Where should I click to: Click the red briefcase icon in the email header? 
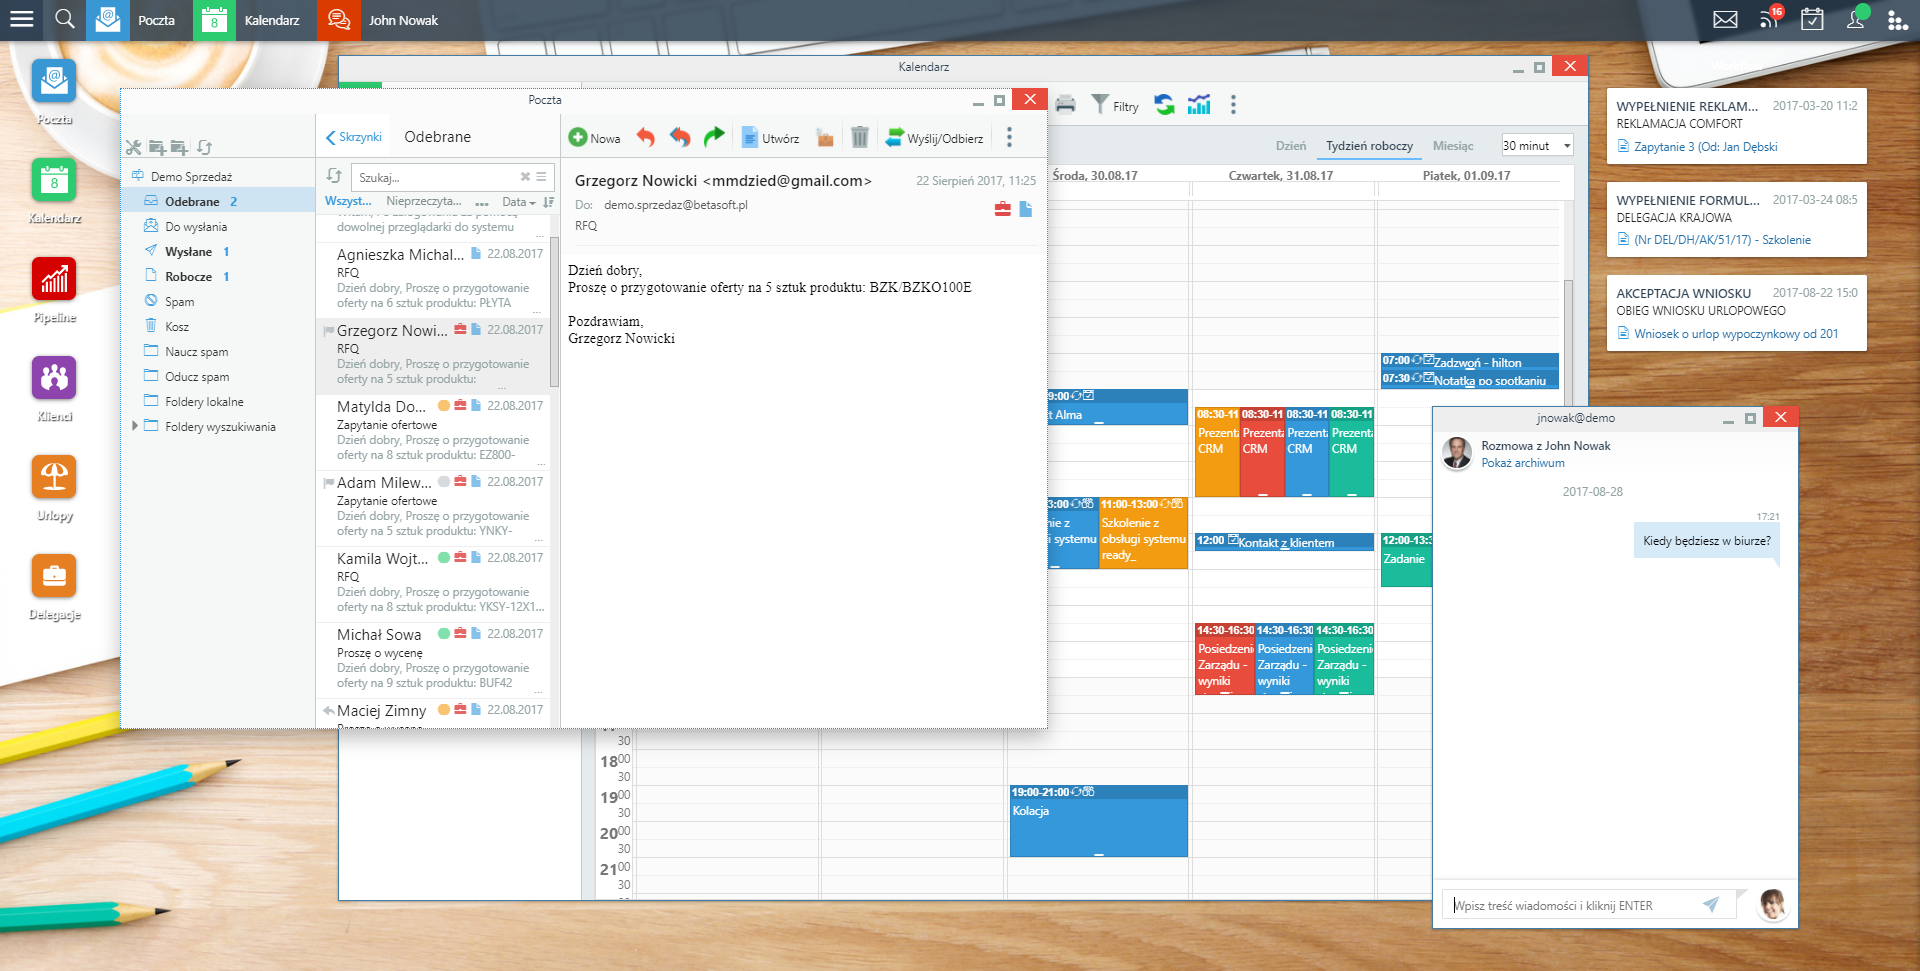click(1003, 209)
